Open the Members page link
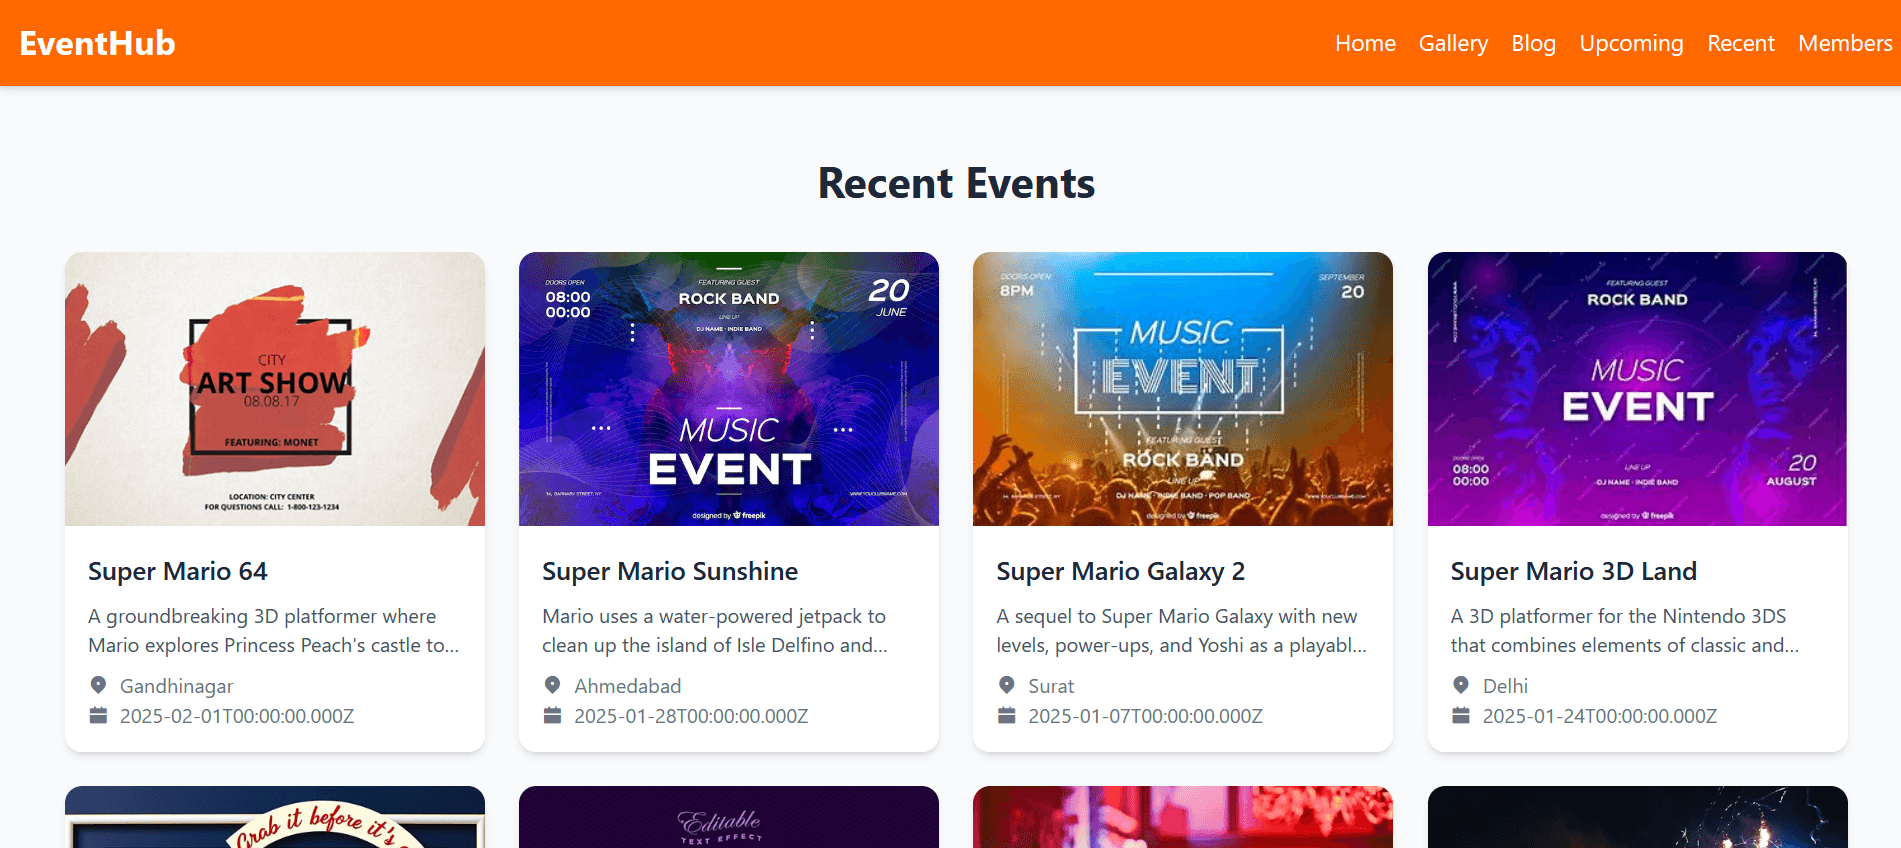 coord(1845,43)
